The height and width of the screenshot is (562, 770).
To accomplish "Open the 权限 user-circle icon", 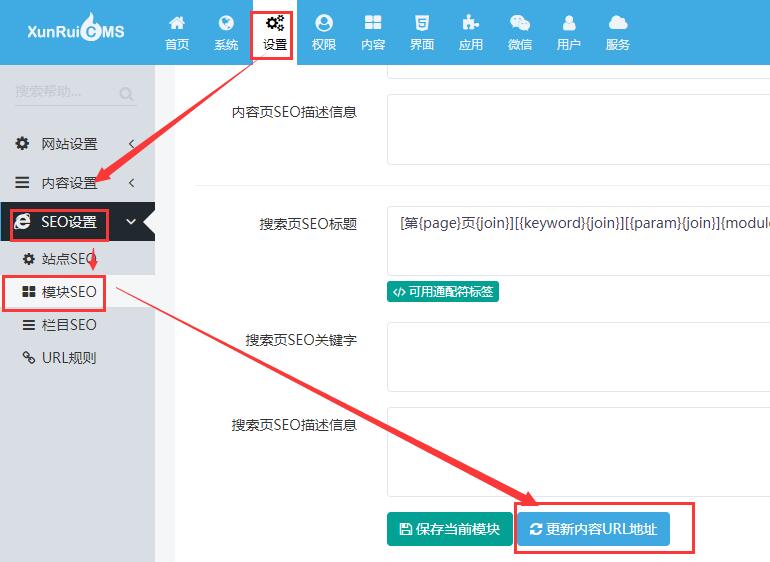I will click(324, 23).
